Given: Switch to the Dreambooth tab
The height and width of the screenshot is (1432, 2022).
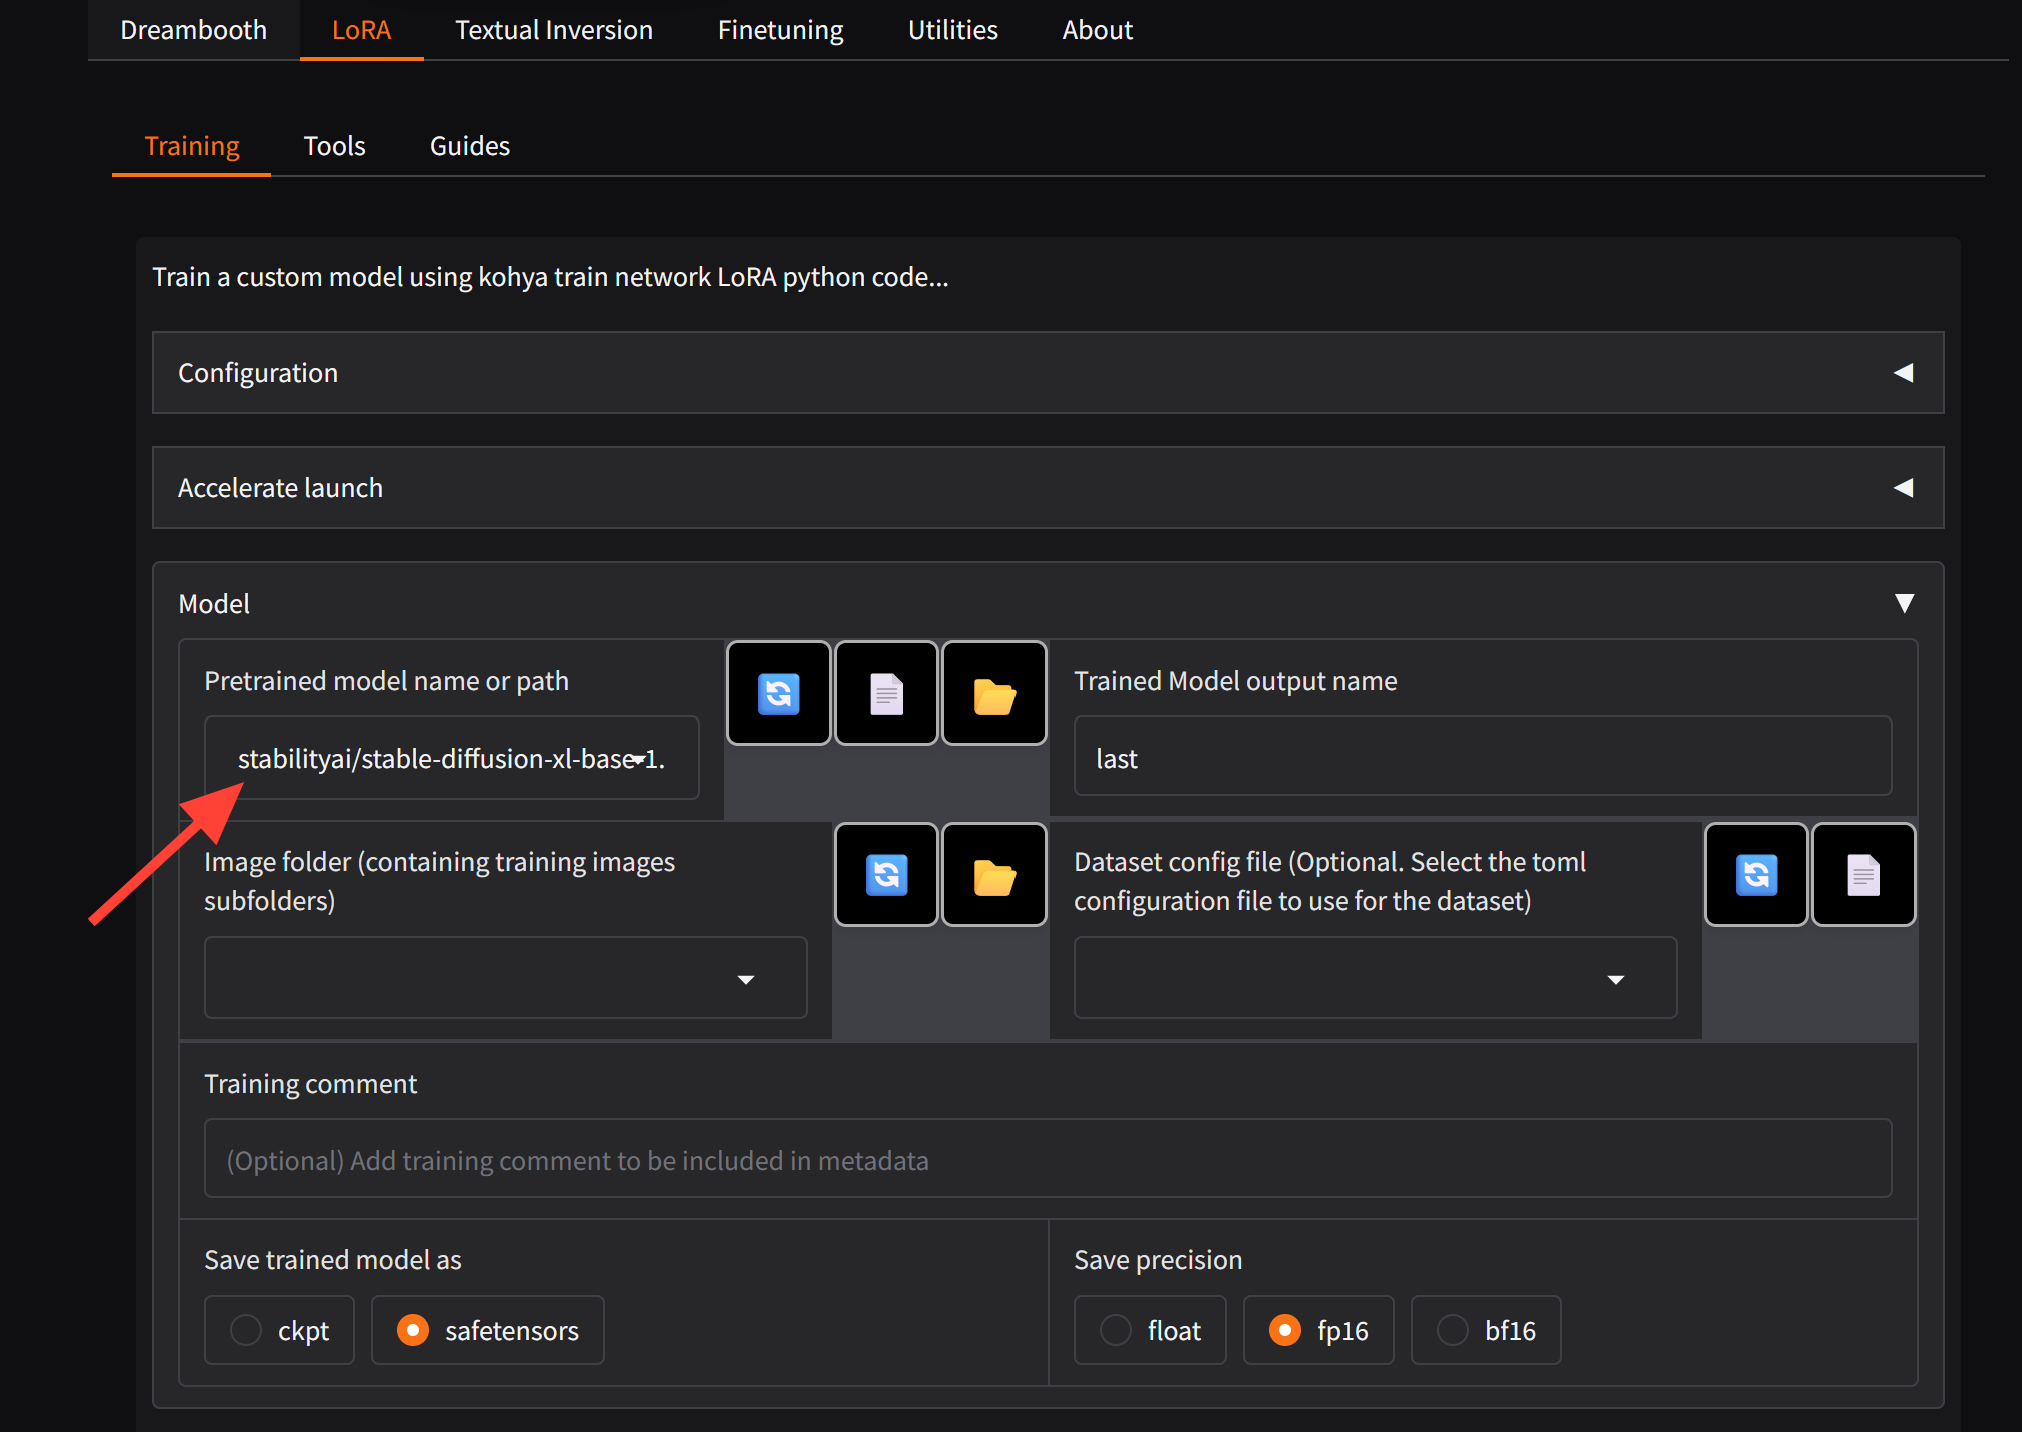Looking at the screenshot, I should [x=193, y=30].
